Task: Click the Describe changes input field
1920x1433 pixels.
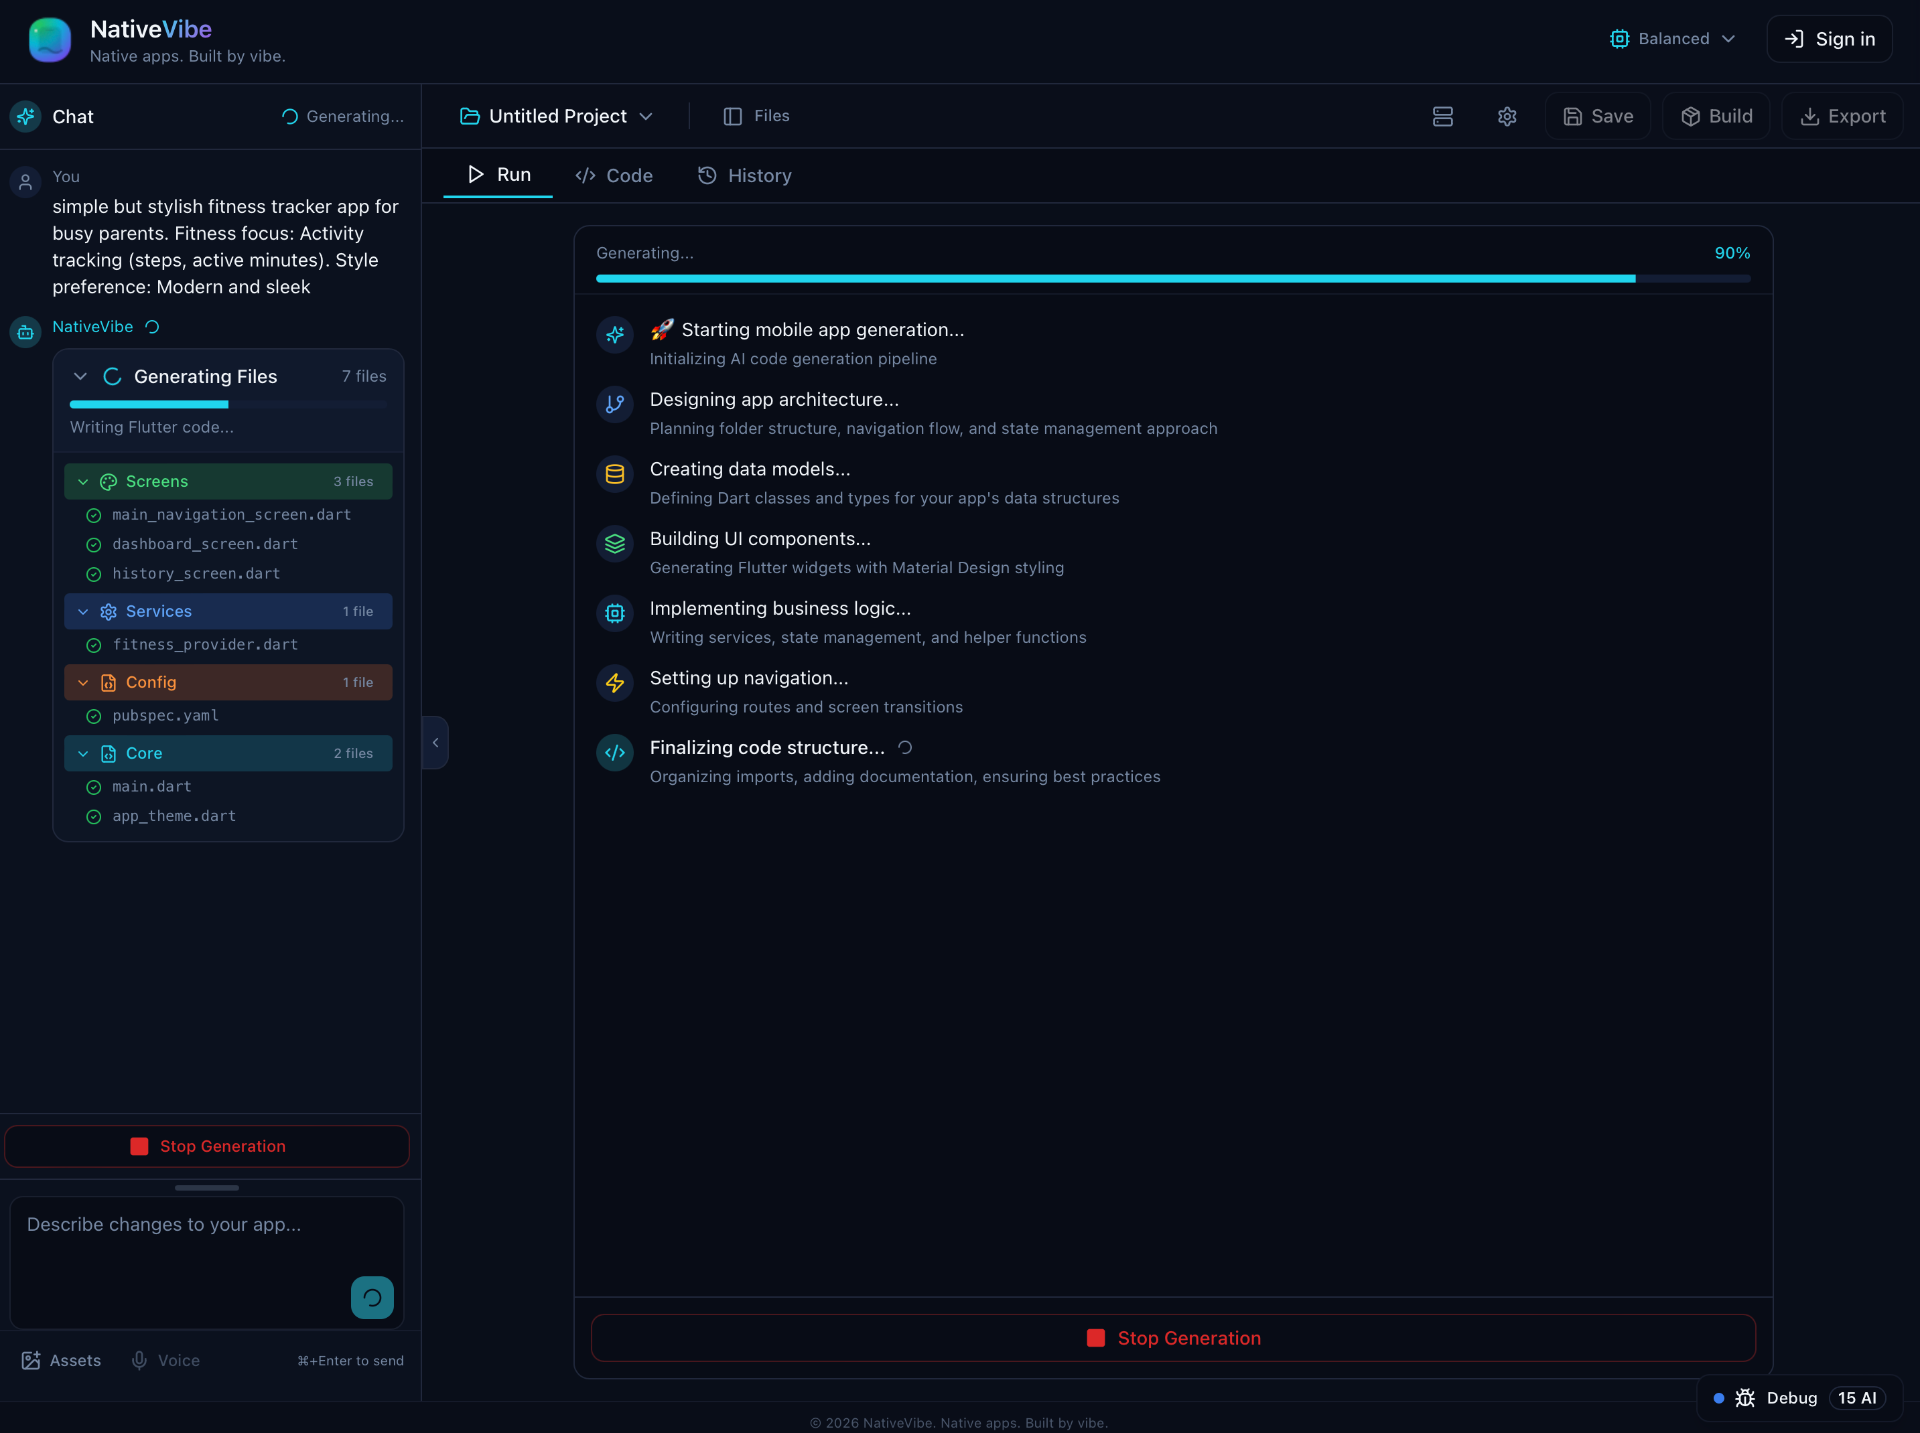Action: tap(207, 1263)
